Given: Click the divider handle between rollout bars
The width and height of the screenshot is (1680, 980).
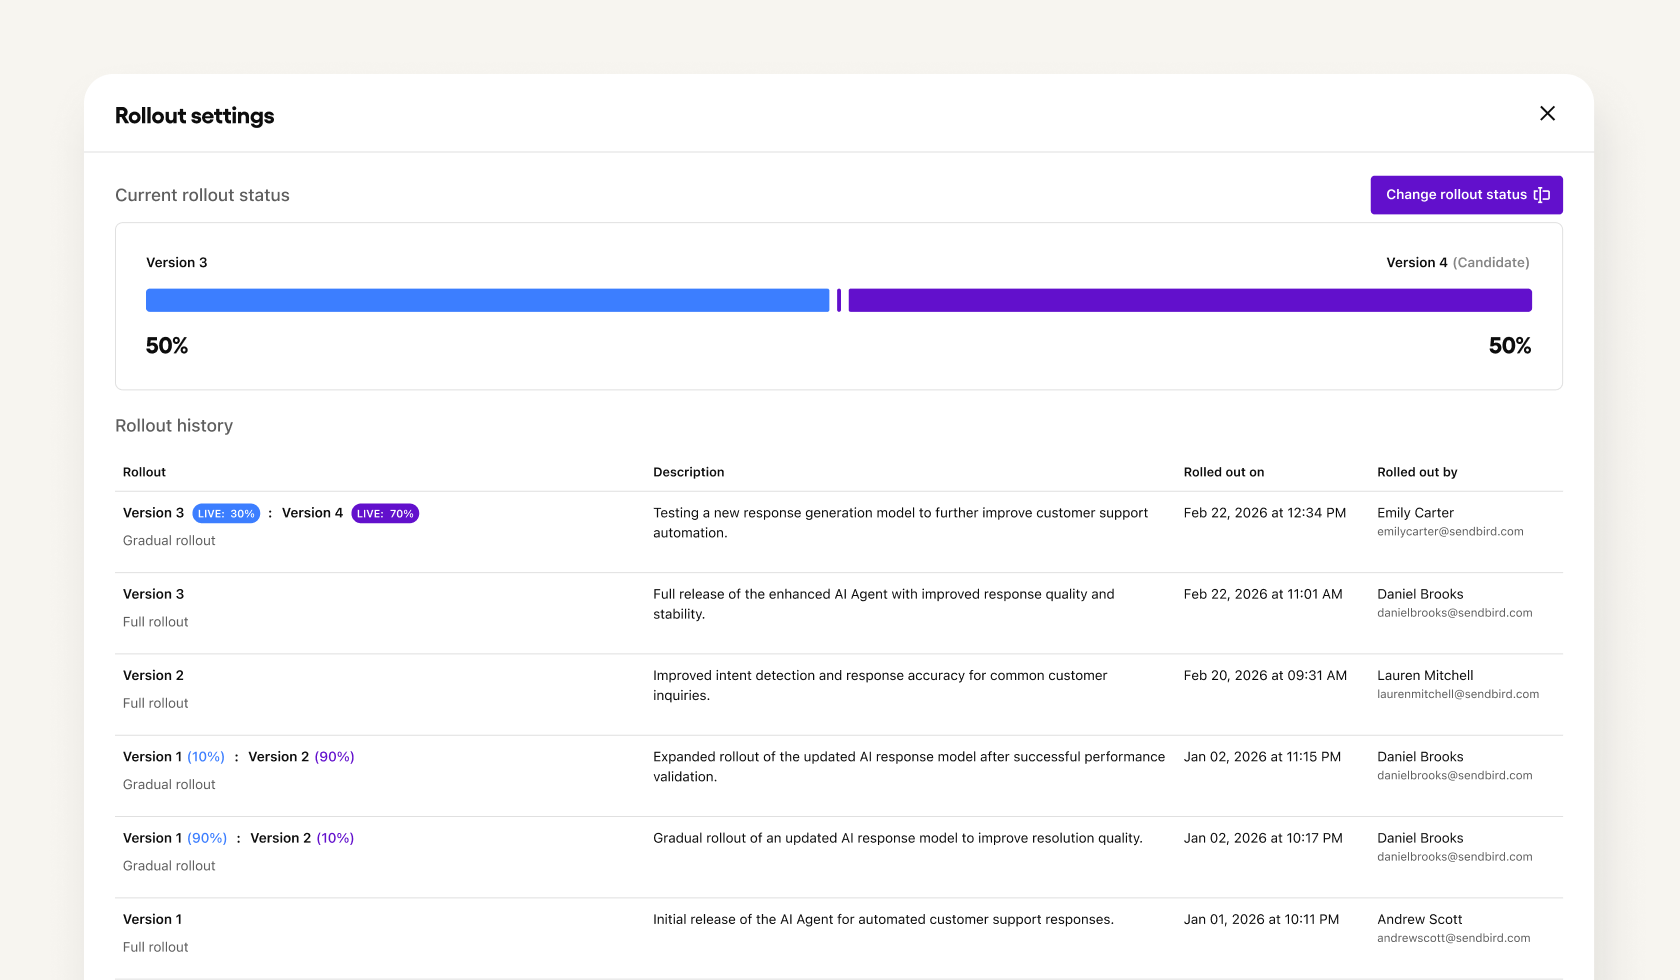Looking at the screenshot, I should (x=839, y=300).
